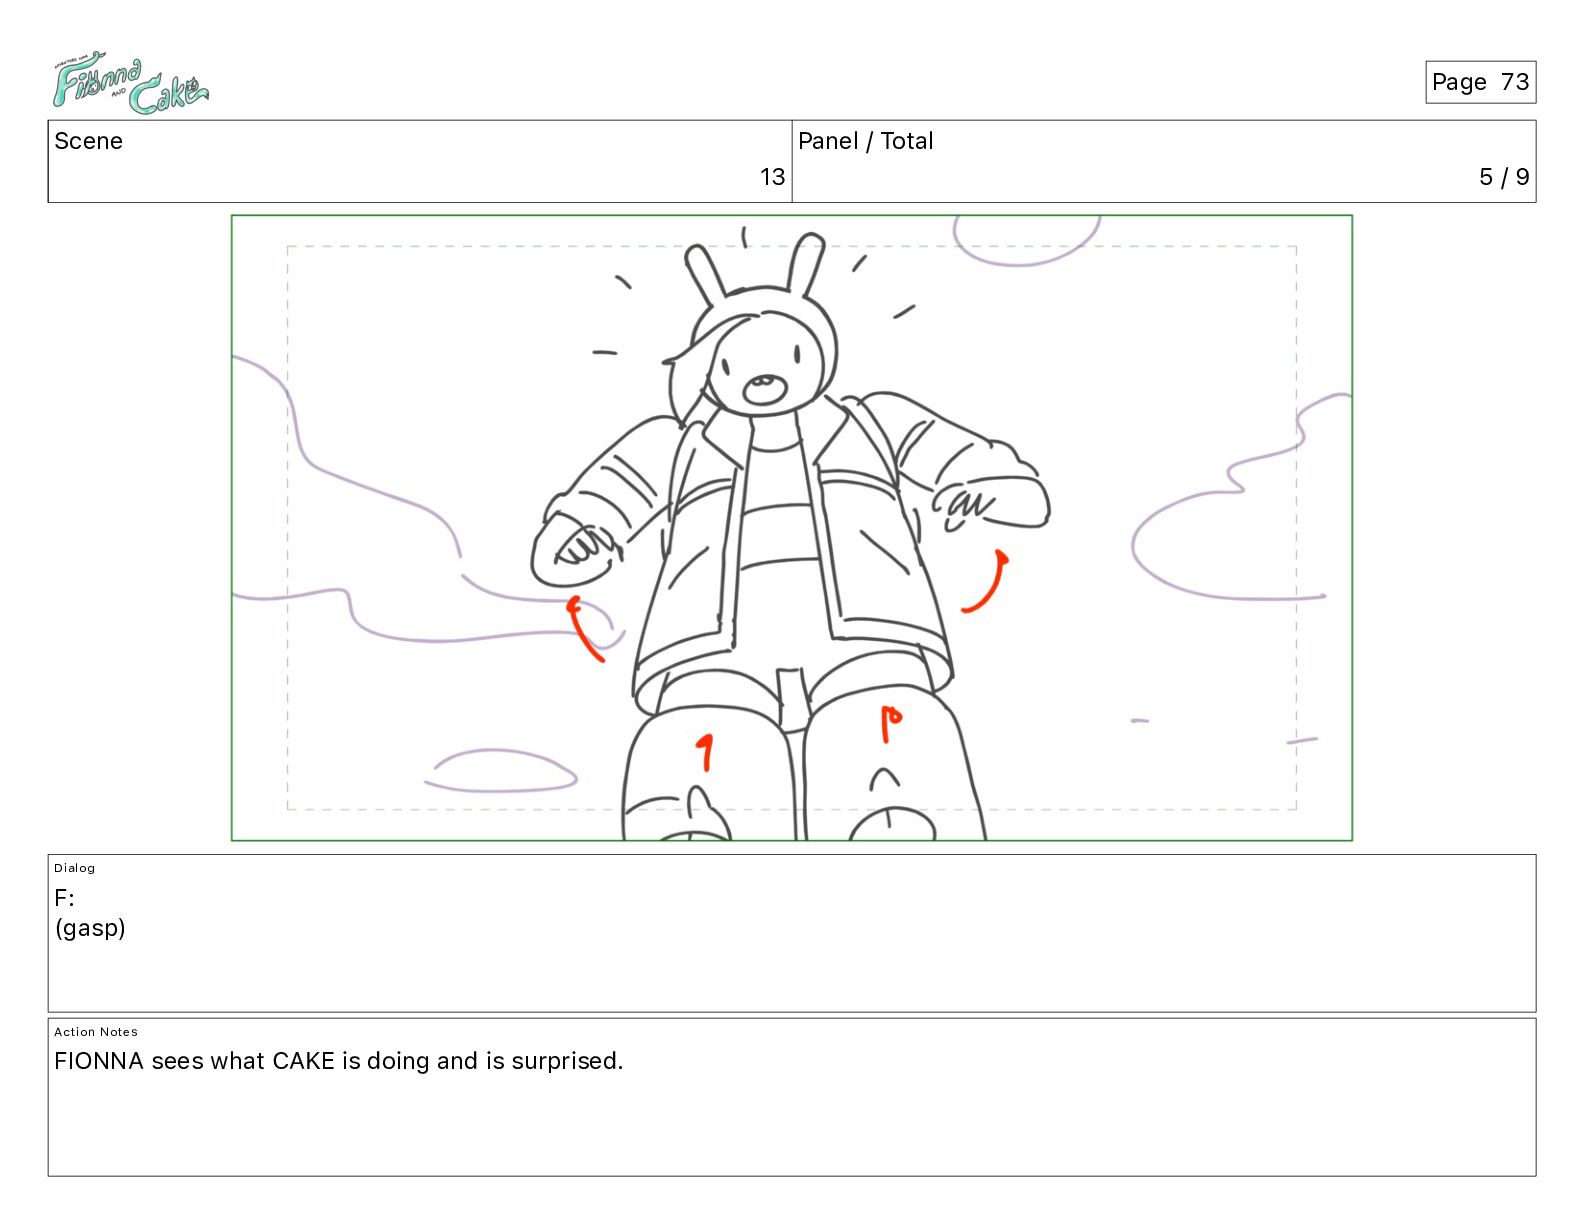Select the F: speaker line

[x=64, y=898]
